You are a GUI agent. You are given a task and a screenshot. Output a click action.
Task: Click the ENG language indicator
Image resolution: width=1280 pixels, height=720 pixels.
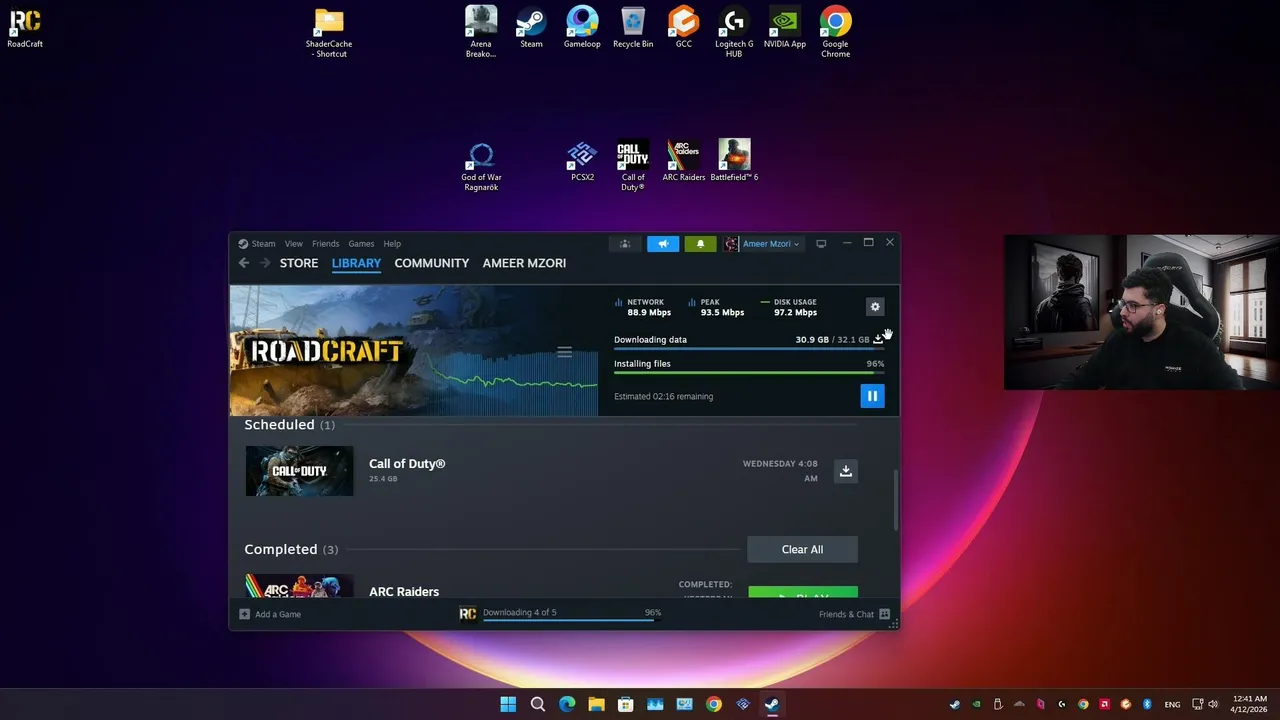pyautogui.click(x=1172, y=704)
